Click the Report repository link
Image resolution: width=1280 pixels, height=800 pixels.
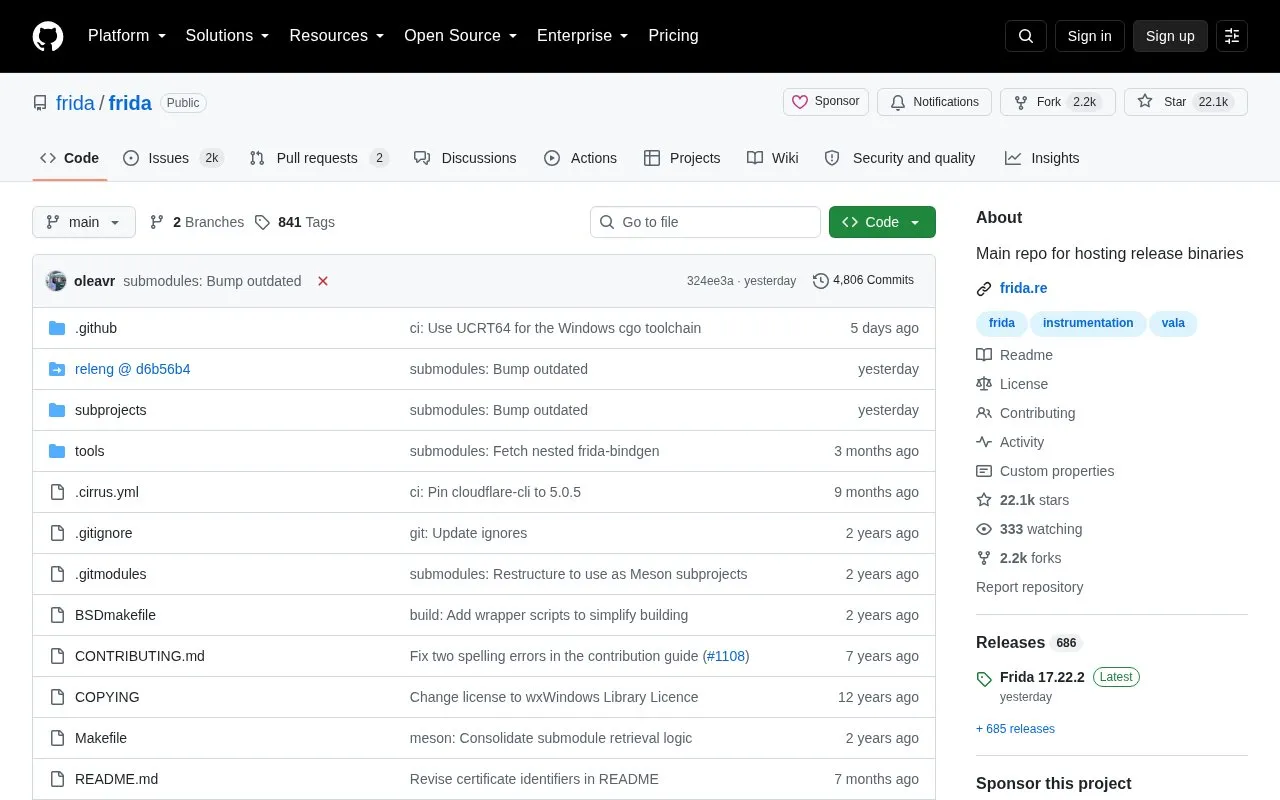(x=1029, y=587)
